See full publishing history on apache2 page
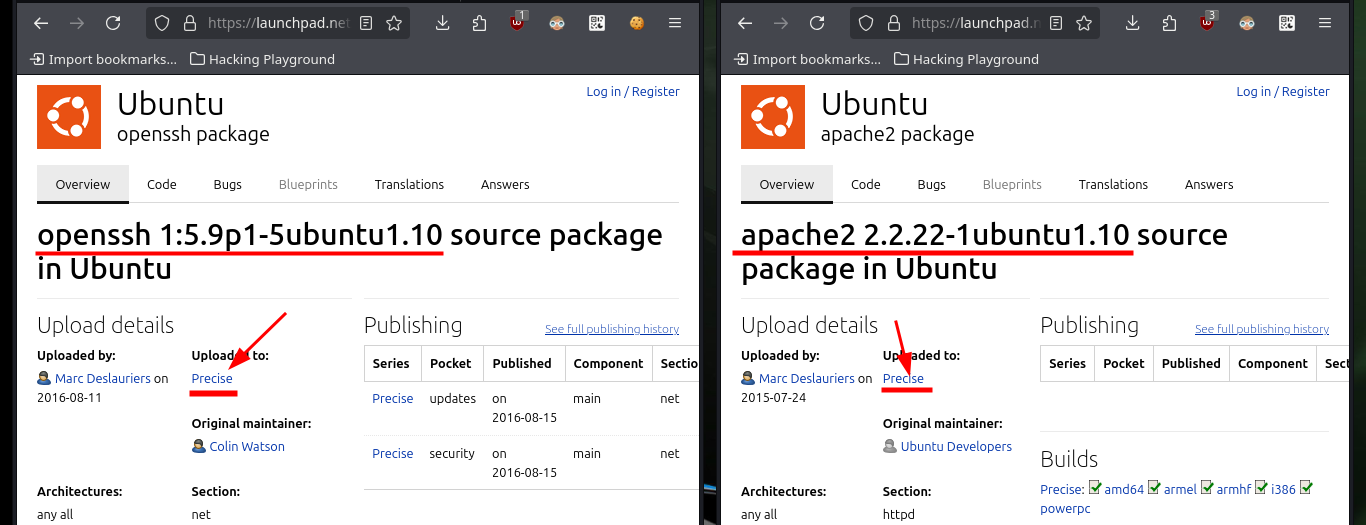This screenshot has height=525, width=1366. pos(1262,329)
